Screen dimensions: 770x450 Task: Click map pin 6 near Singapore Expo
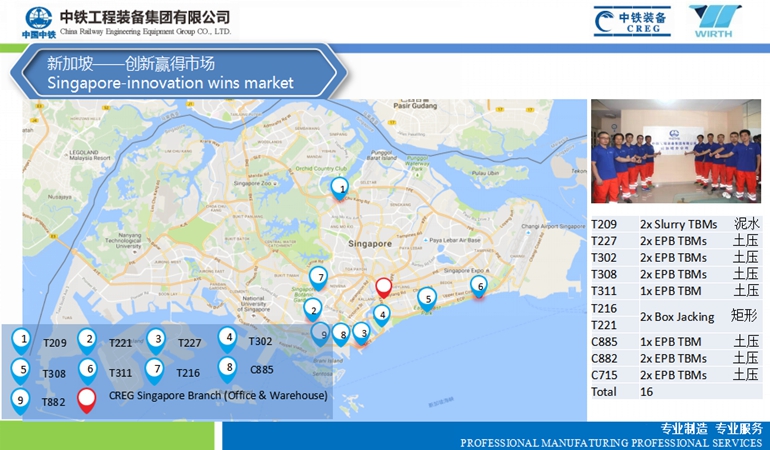[479, 287]
